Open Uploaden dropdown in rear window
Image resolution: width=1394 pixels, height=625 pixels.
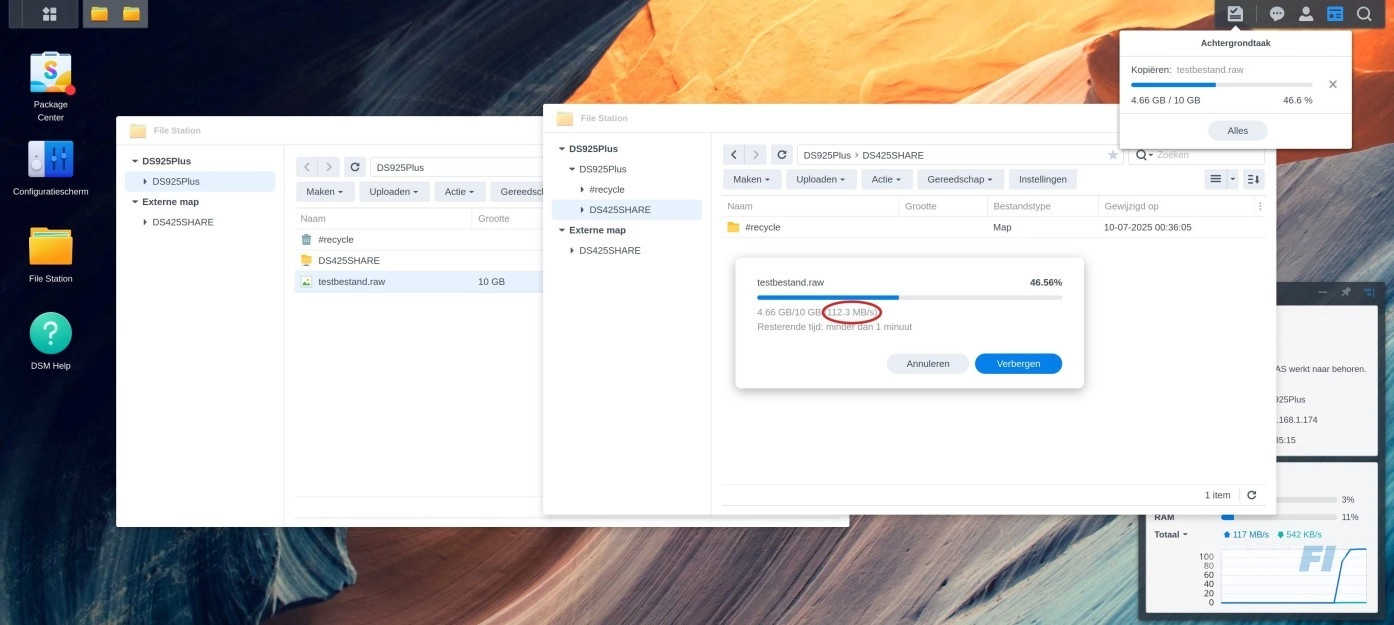[395, 191]
